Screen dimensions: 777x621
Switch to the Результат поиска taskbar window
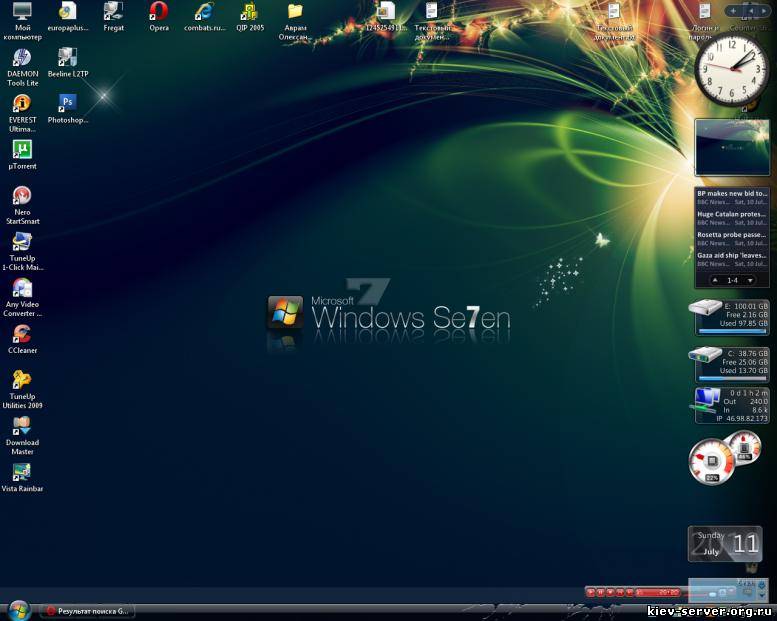(88, 610)
